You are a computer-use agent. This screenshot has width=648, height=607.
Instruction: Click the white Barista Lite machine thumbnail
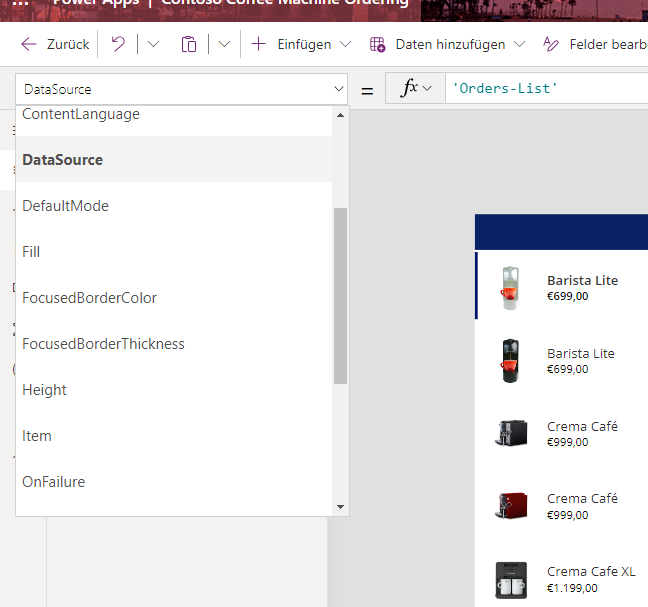point(510,288)
